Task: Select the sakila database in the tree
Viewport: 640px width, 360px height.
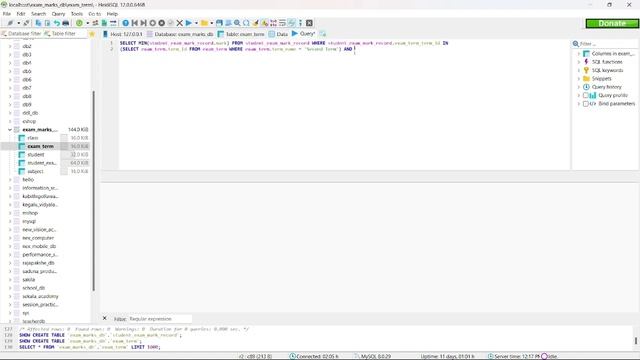Action: click(29, 280)
